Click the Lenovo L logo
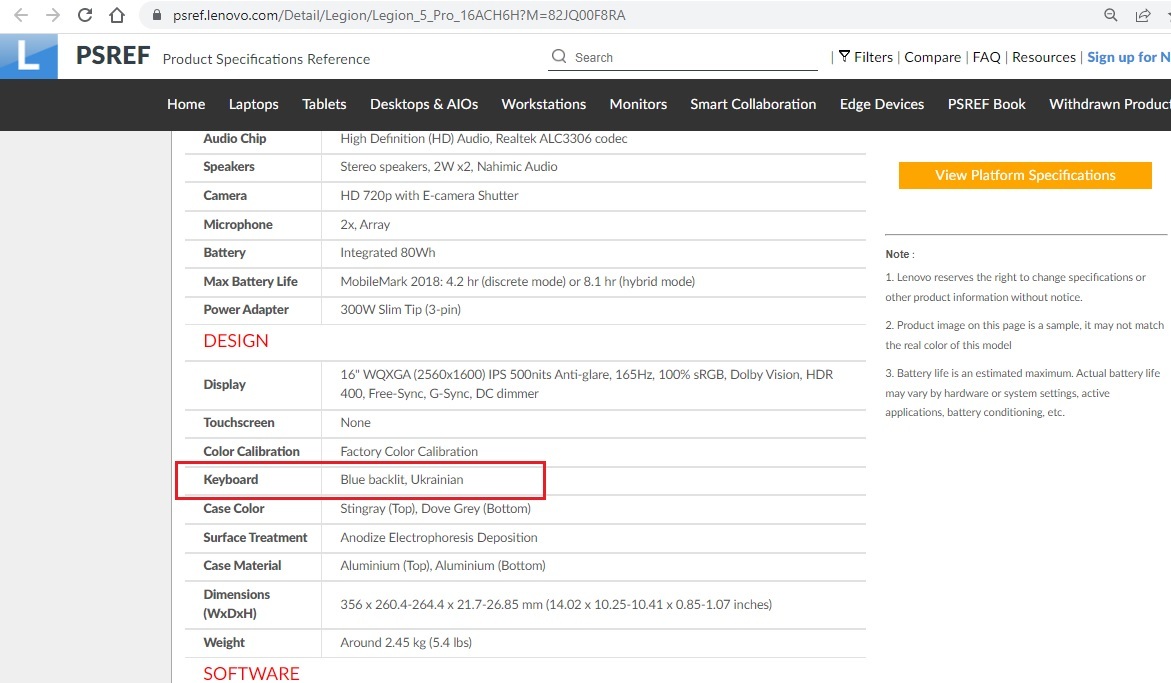The image size is (1171, 683). (x=28, y=56)
